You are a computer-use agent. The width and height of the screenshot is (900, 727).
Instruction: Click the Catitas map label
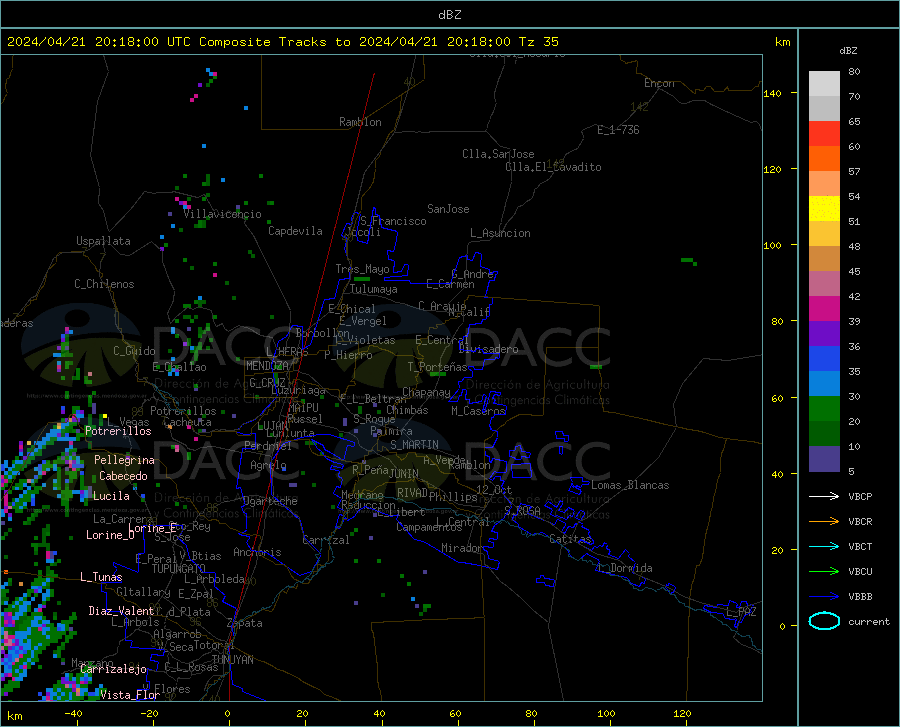coord(570,539)
